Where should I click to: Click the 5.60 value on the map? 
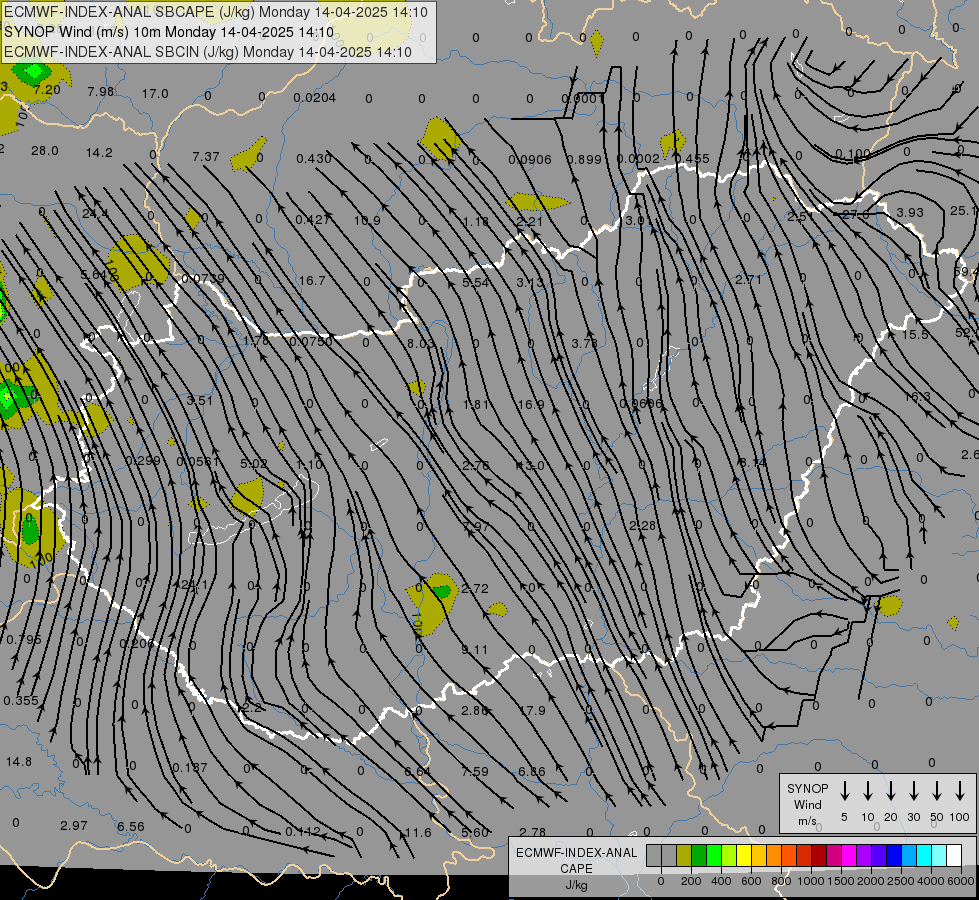pyautogui.click(x=475, y=833)
